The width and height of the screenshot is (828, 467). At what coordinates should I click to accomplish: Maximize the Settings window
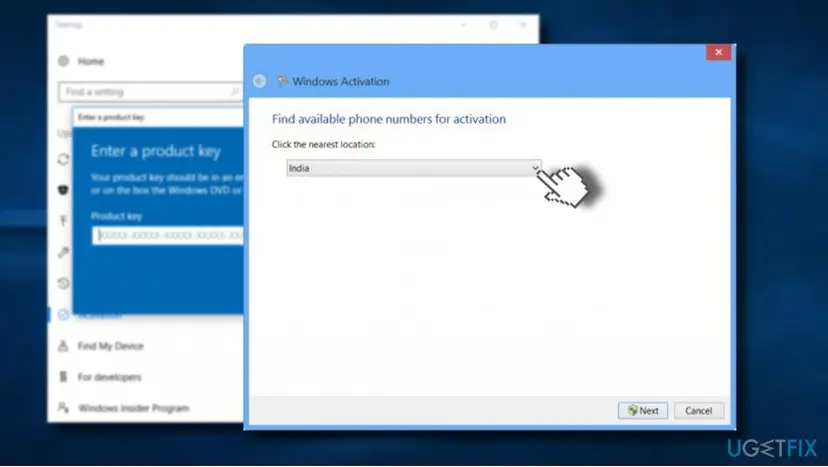click(494, 25)
